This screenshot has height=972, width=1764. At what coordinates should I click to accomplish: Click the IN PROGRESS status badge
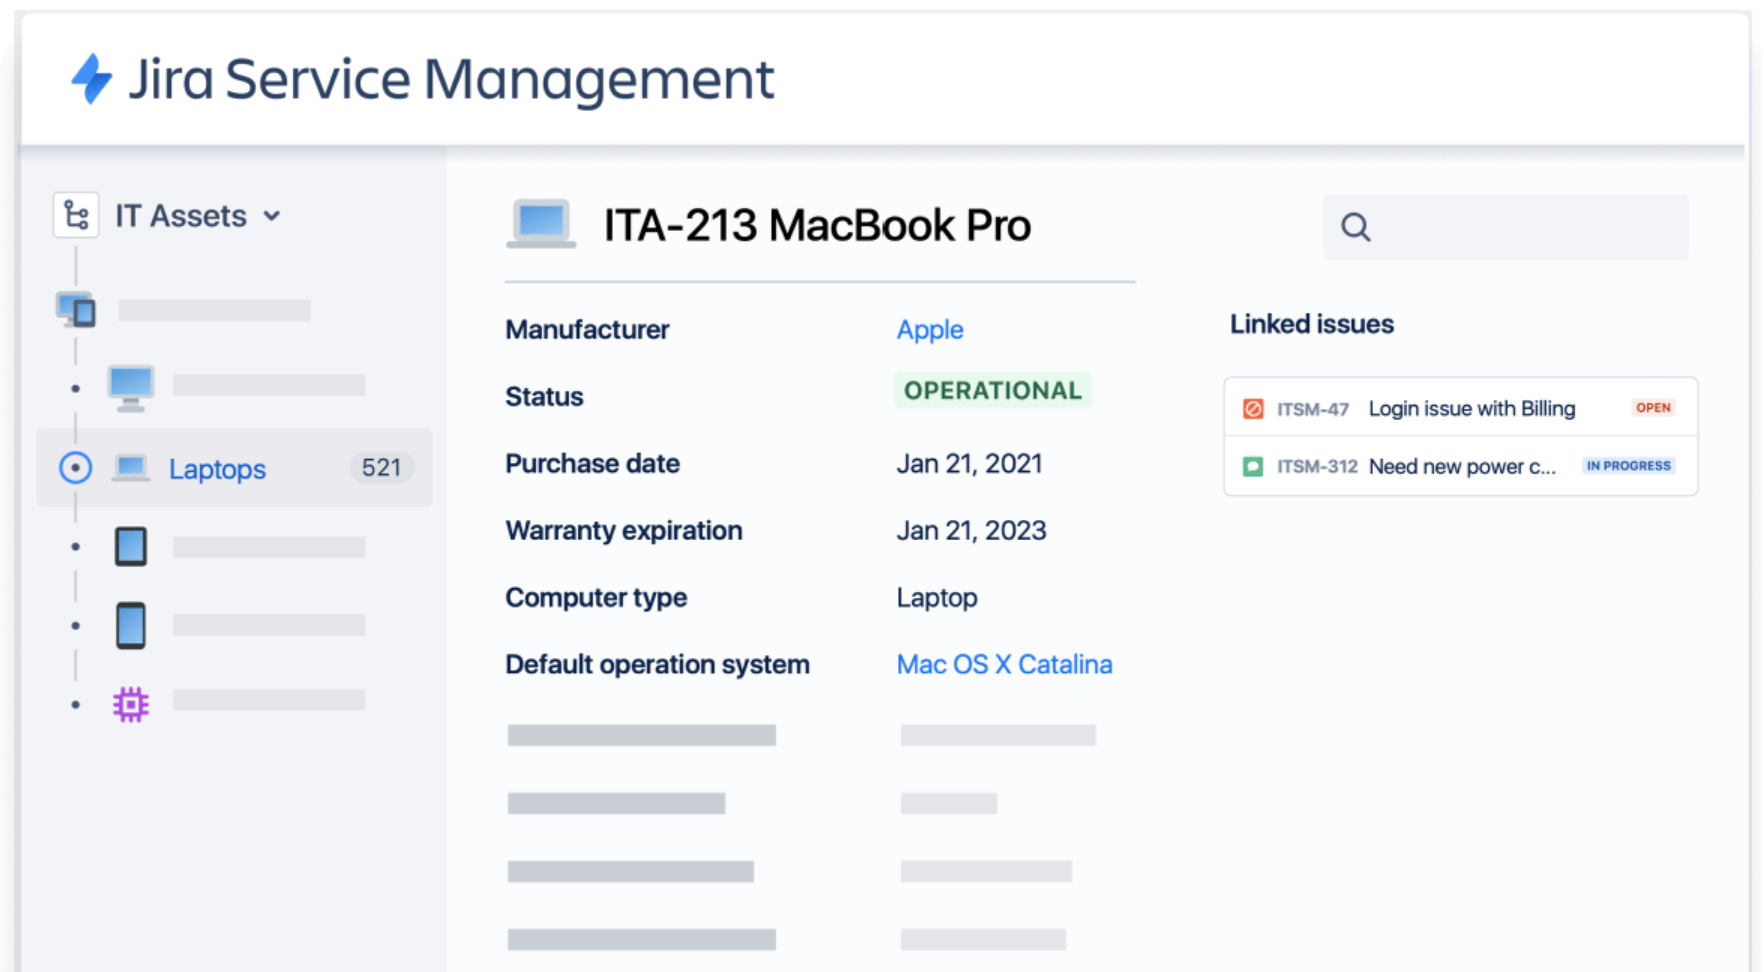click(x=1628, y=466)
